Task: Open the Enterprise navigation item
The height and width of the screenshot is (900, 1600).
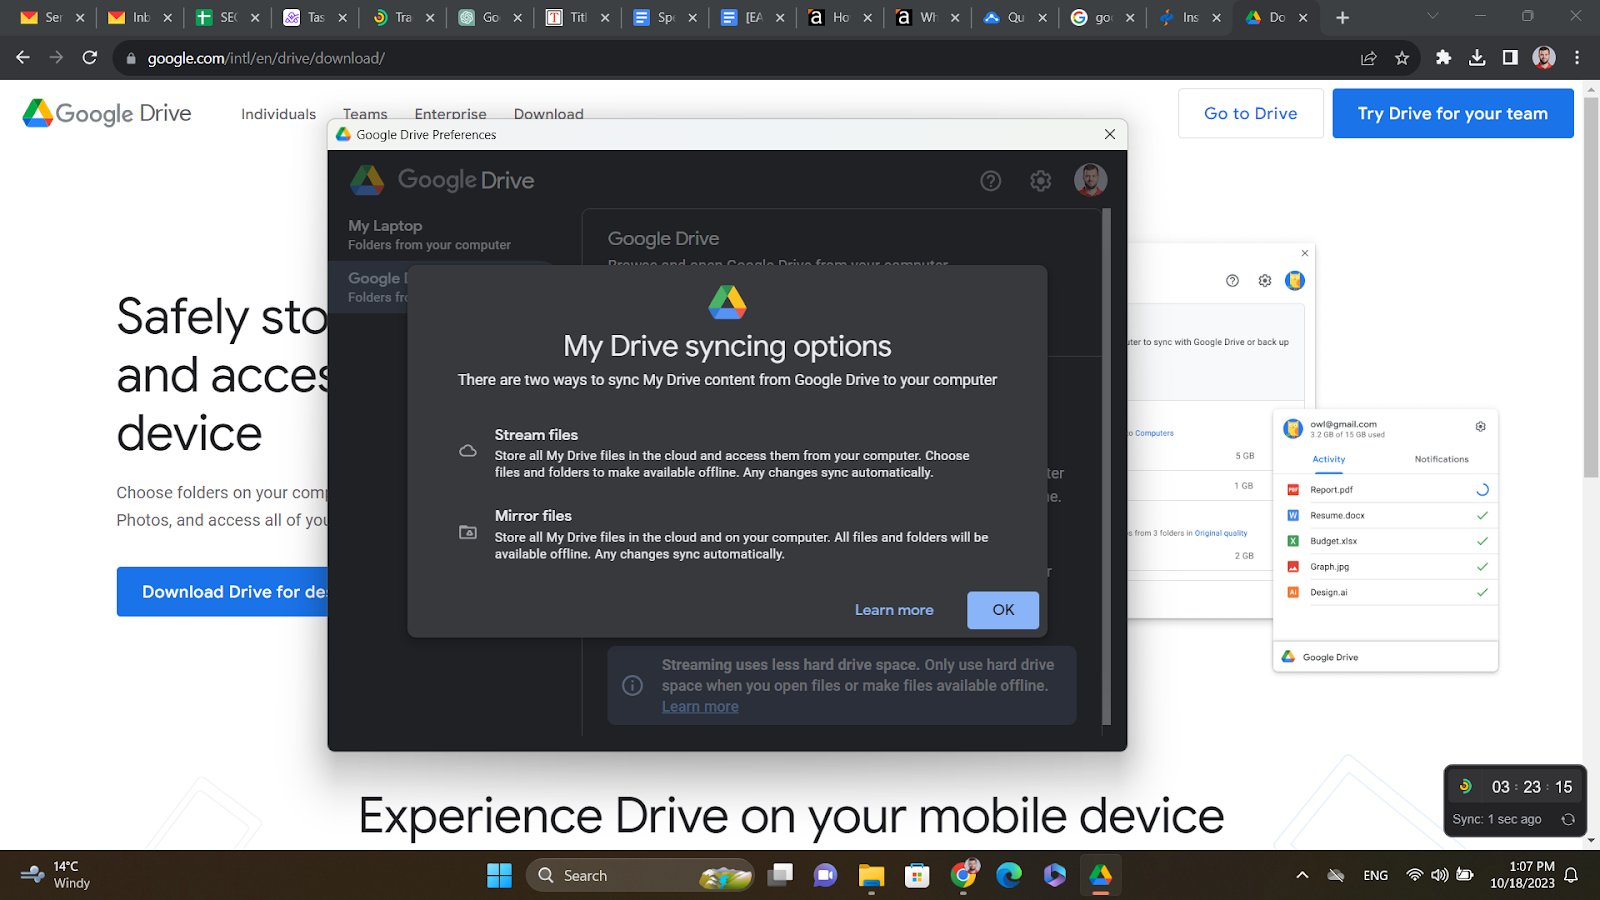Action: click(450, 114)
